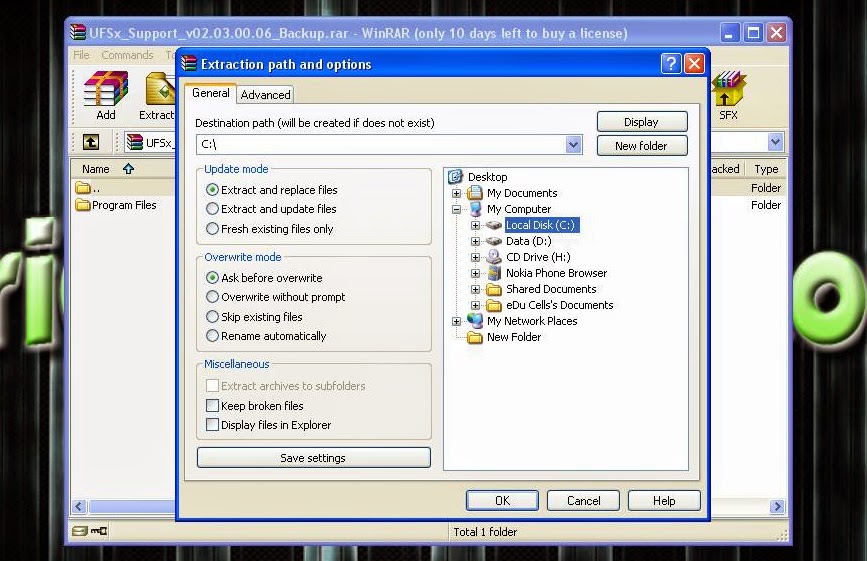Select Fresh existing files only option
867x561 pixels.
pyautogui.click(x=212, y=228)
